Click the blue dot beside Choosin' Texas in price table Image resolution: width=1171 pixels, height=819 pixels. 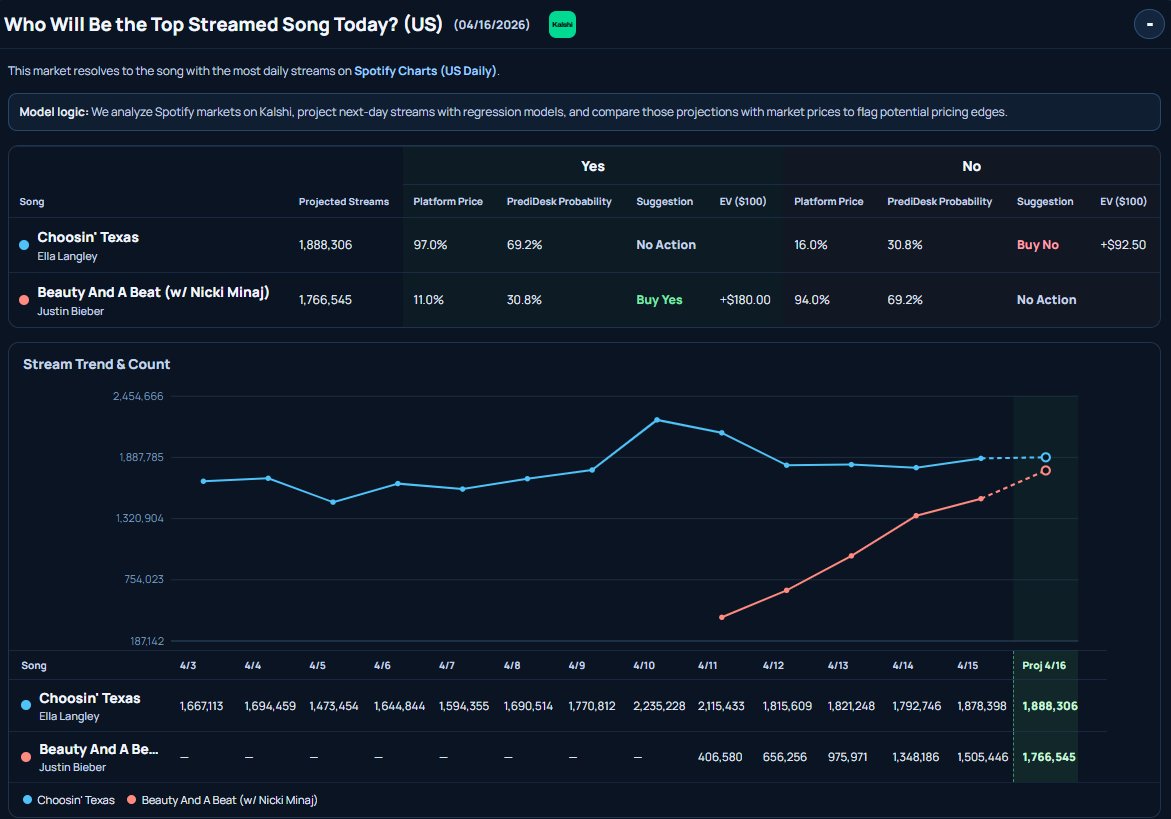click(x=24, y=245)
